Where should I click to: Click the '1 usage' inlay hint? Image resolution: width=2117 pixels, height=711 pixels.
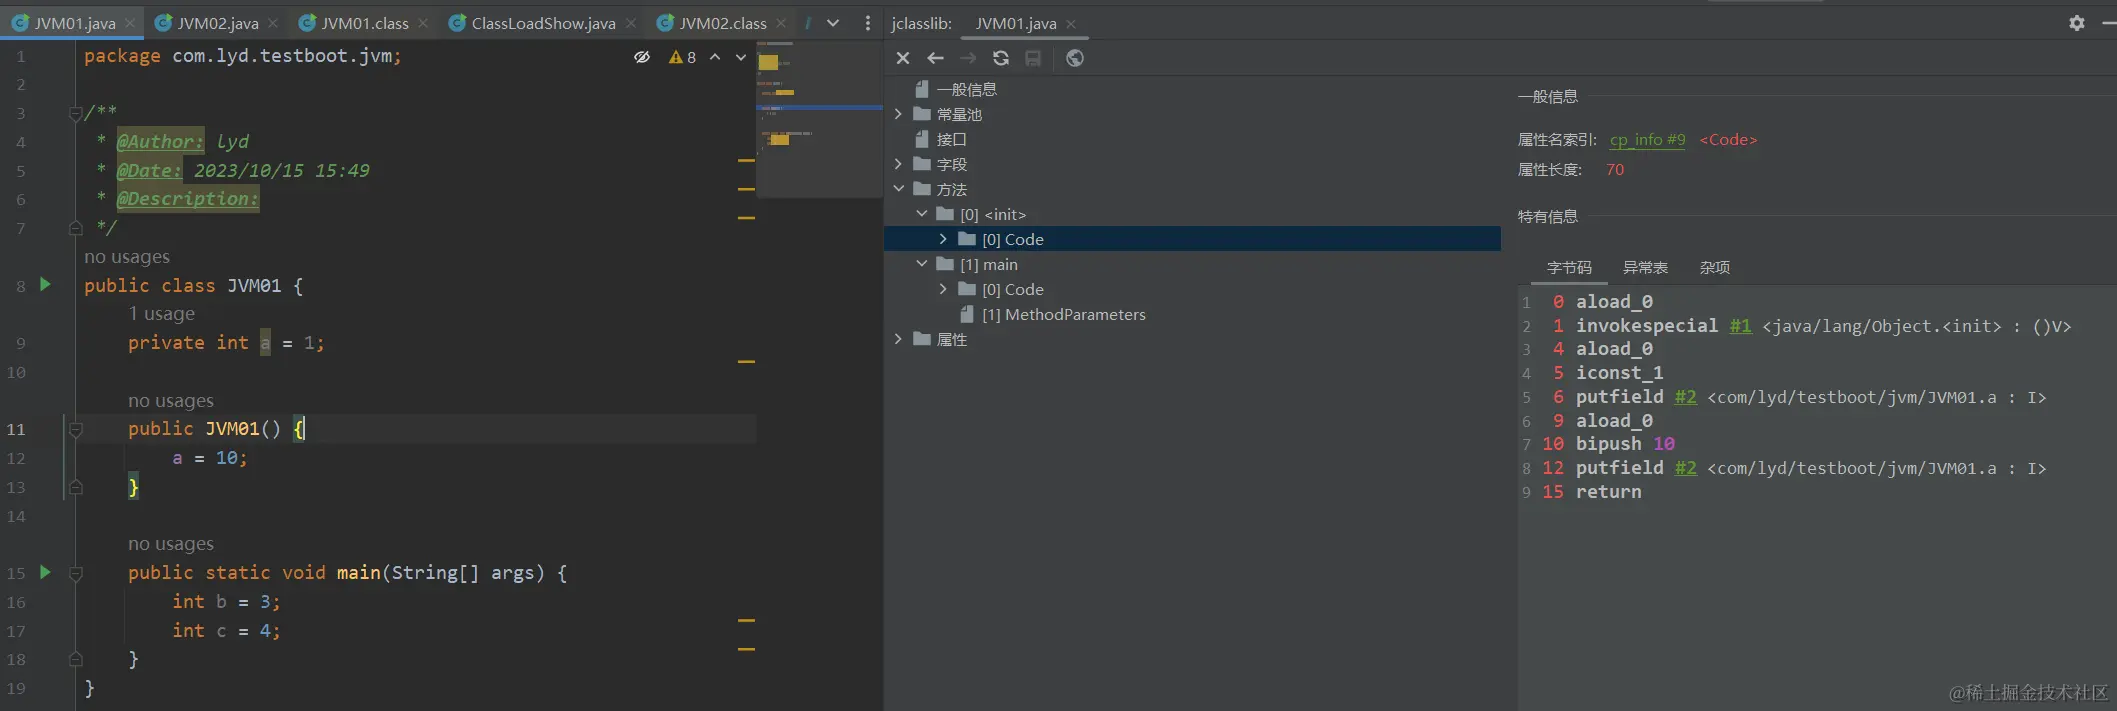tap(161, 314)
